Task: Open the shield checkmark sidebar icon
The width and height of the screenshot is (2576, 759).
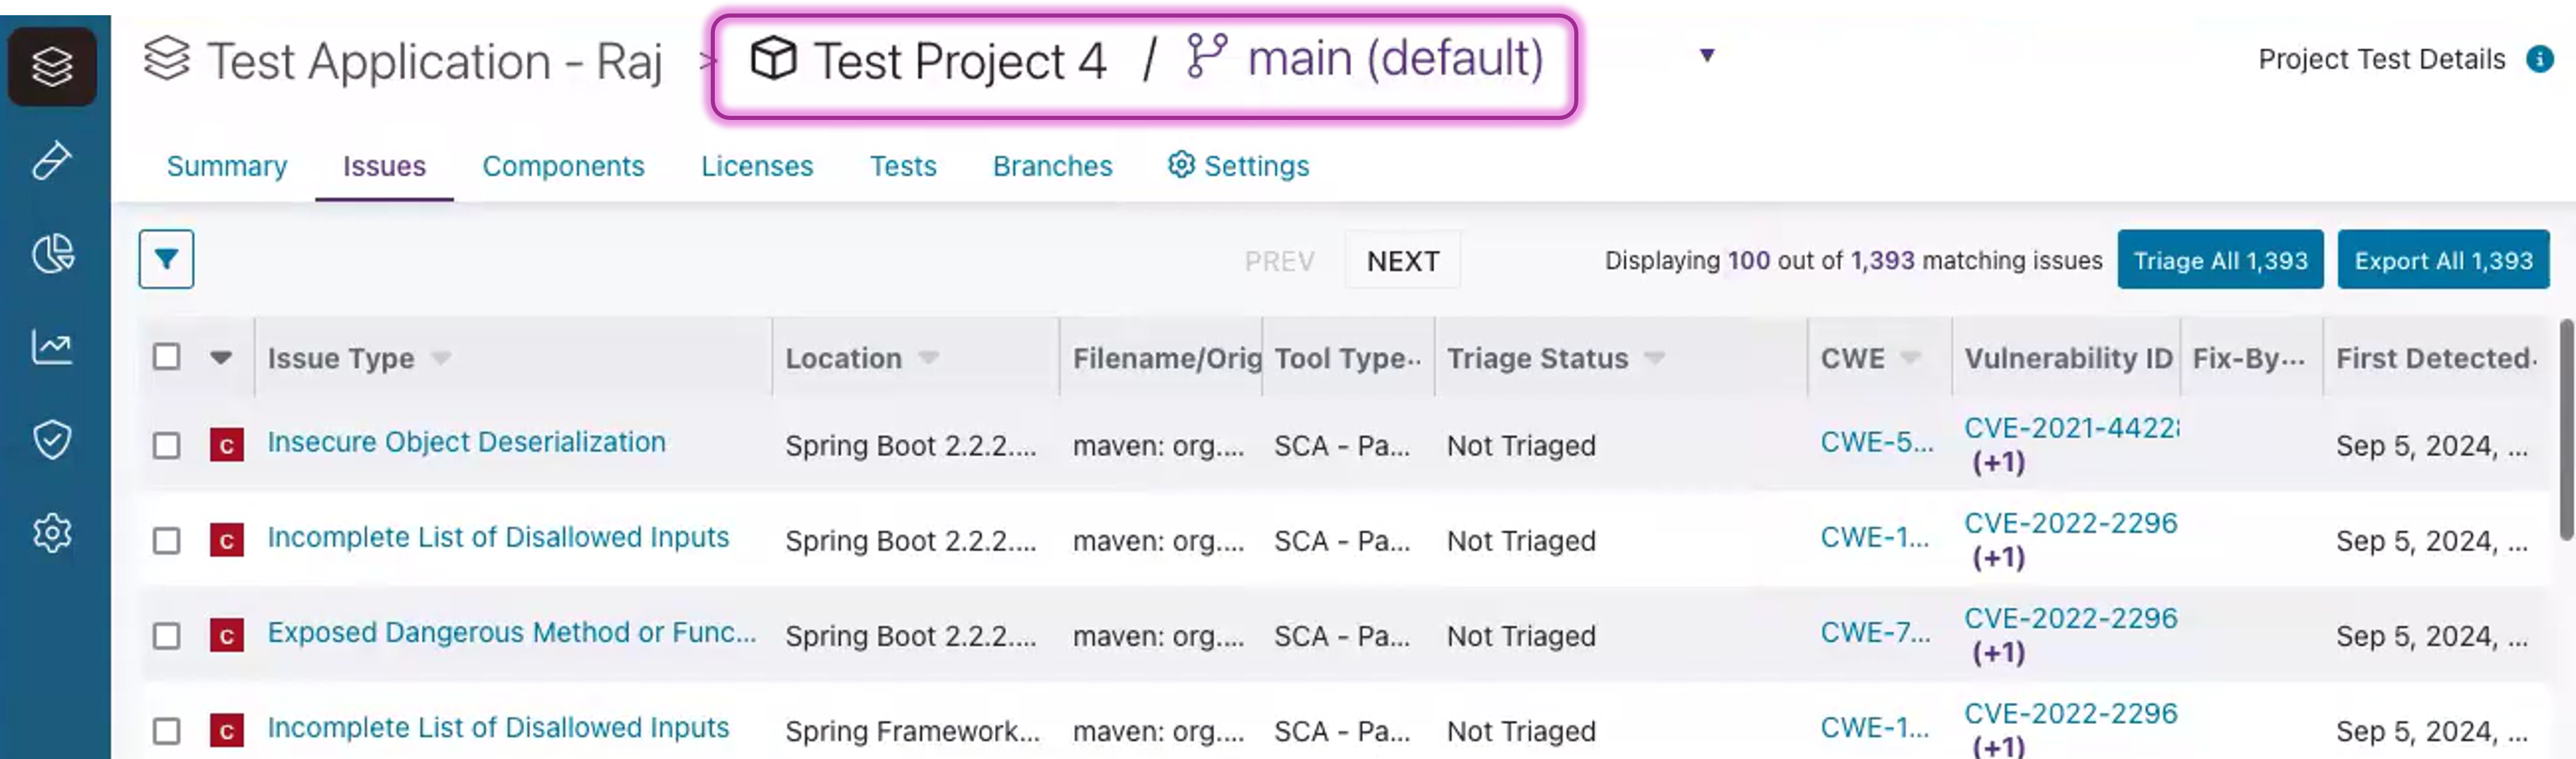Action: pyautogui.click(x=52, y=440)
